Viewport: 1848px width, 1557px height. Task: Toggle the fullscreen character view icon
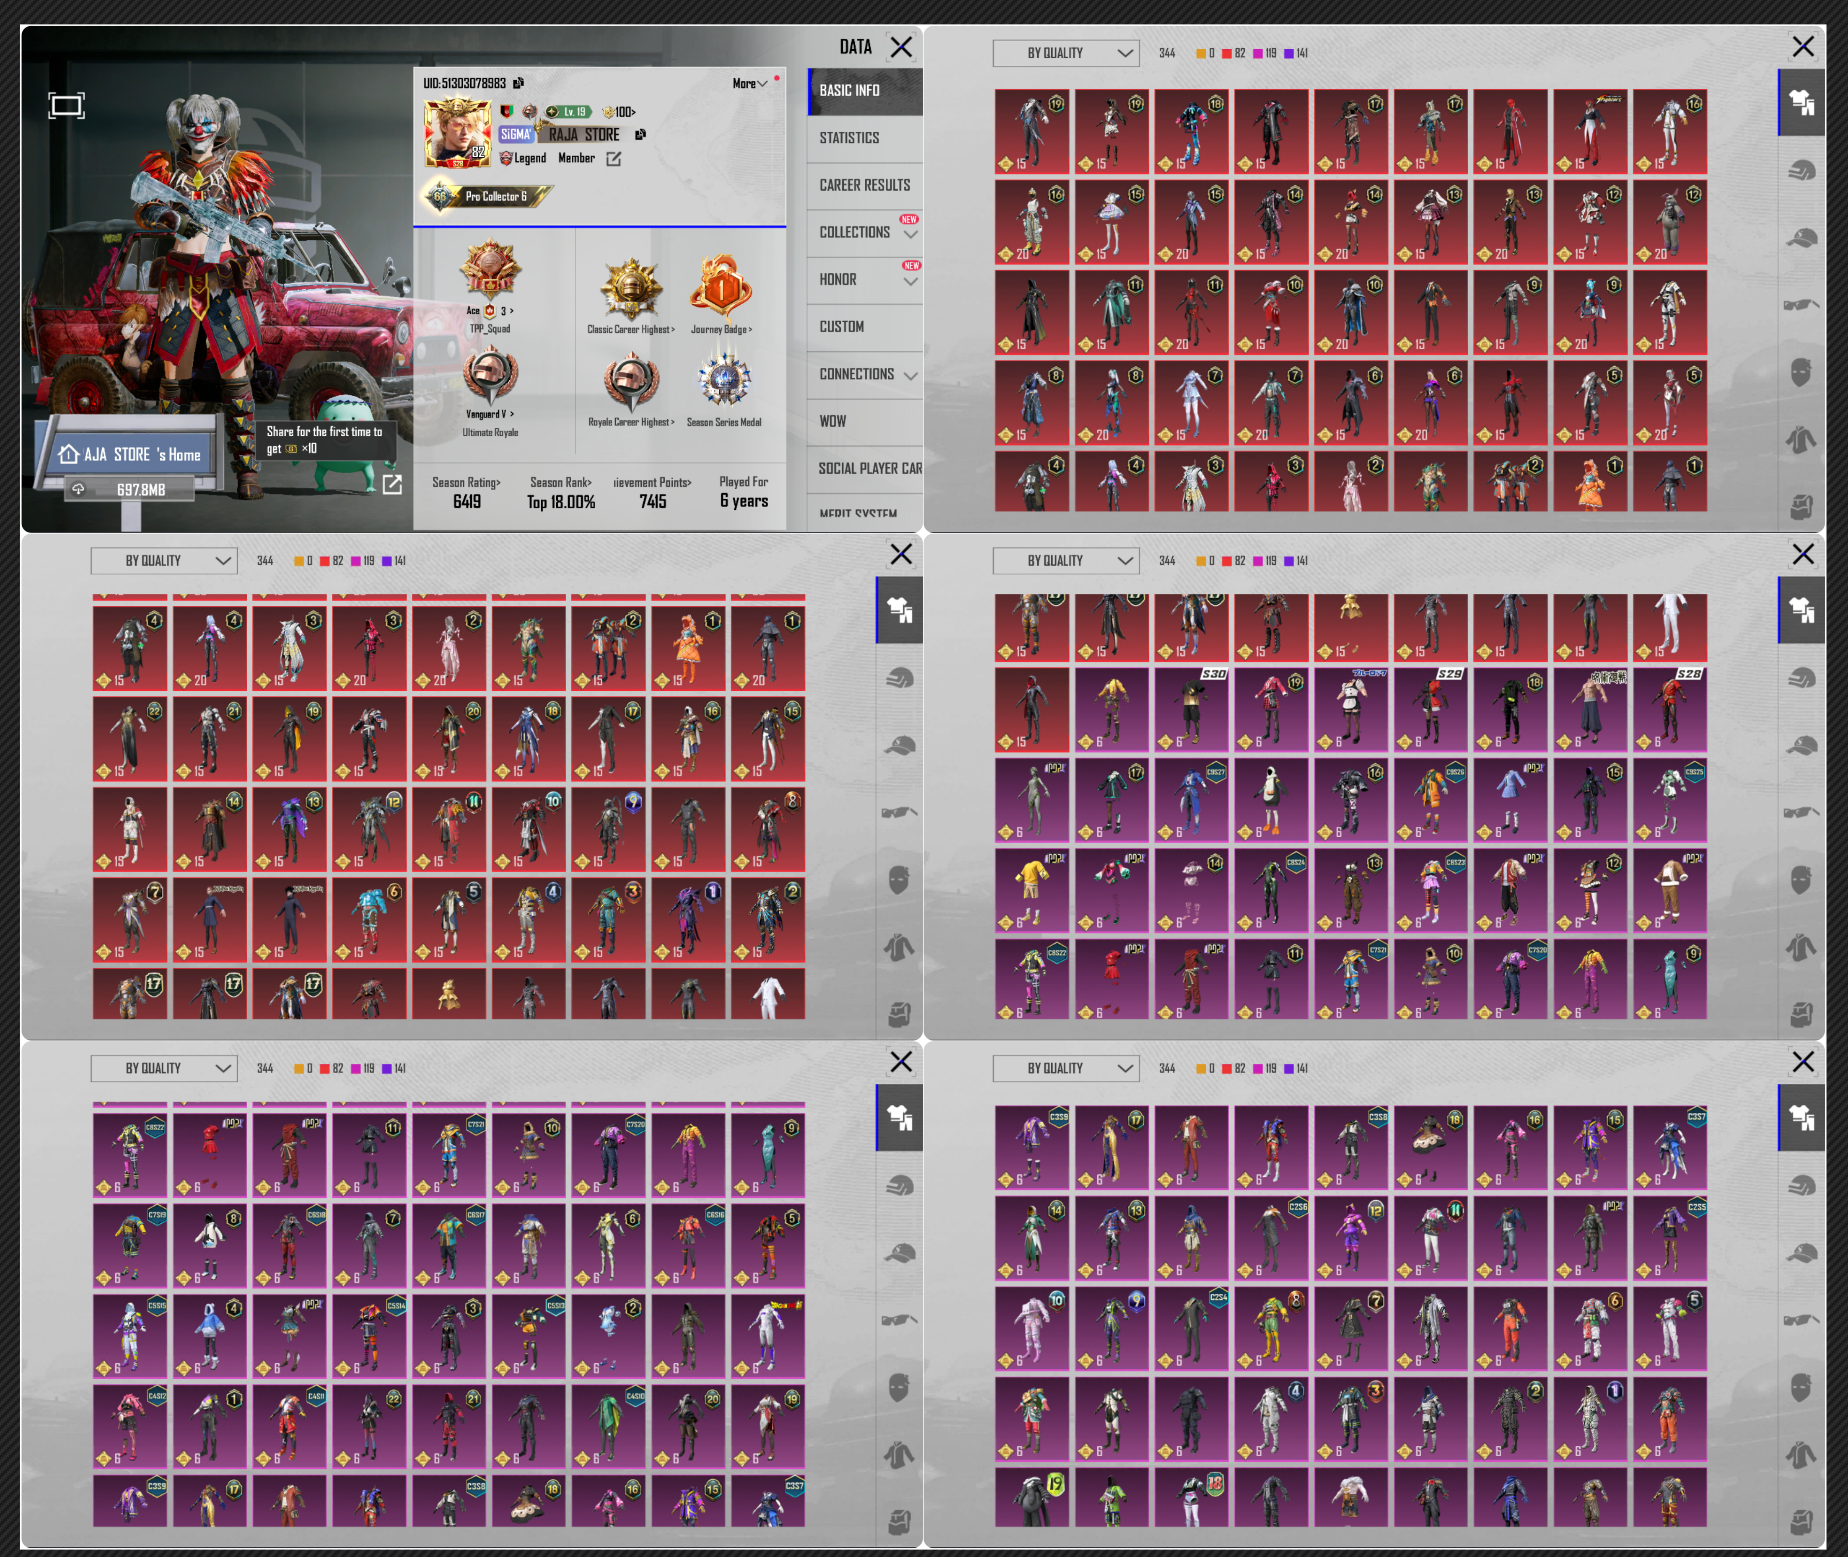click(x=67, y=105)
